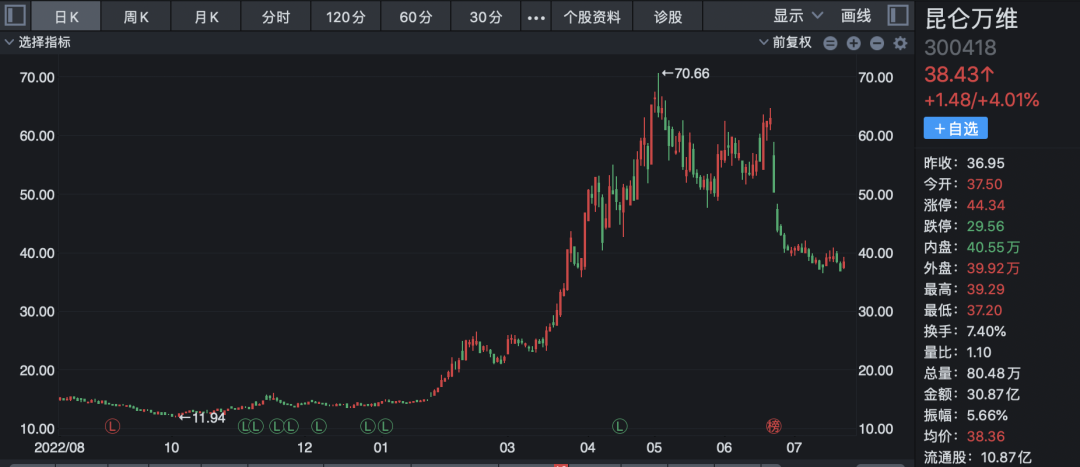1080x467 pixels.
Task: Click the green L marker in April
Action: pyautogui.click(x=621, y=426)
